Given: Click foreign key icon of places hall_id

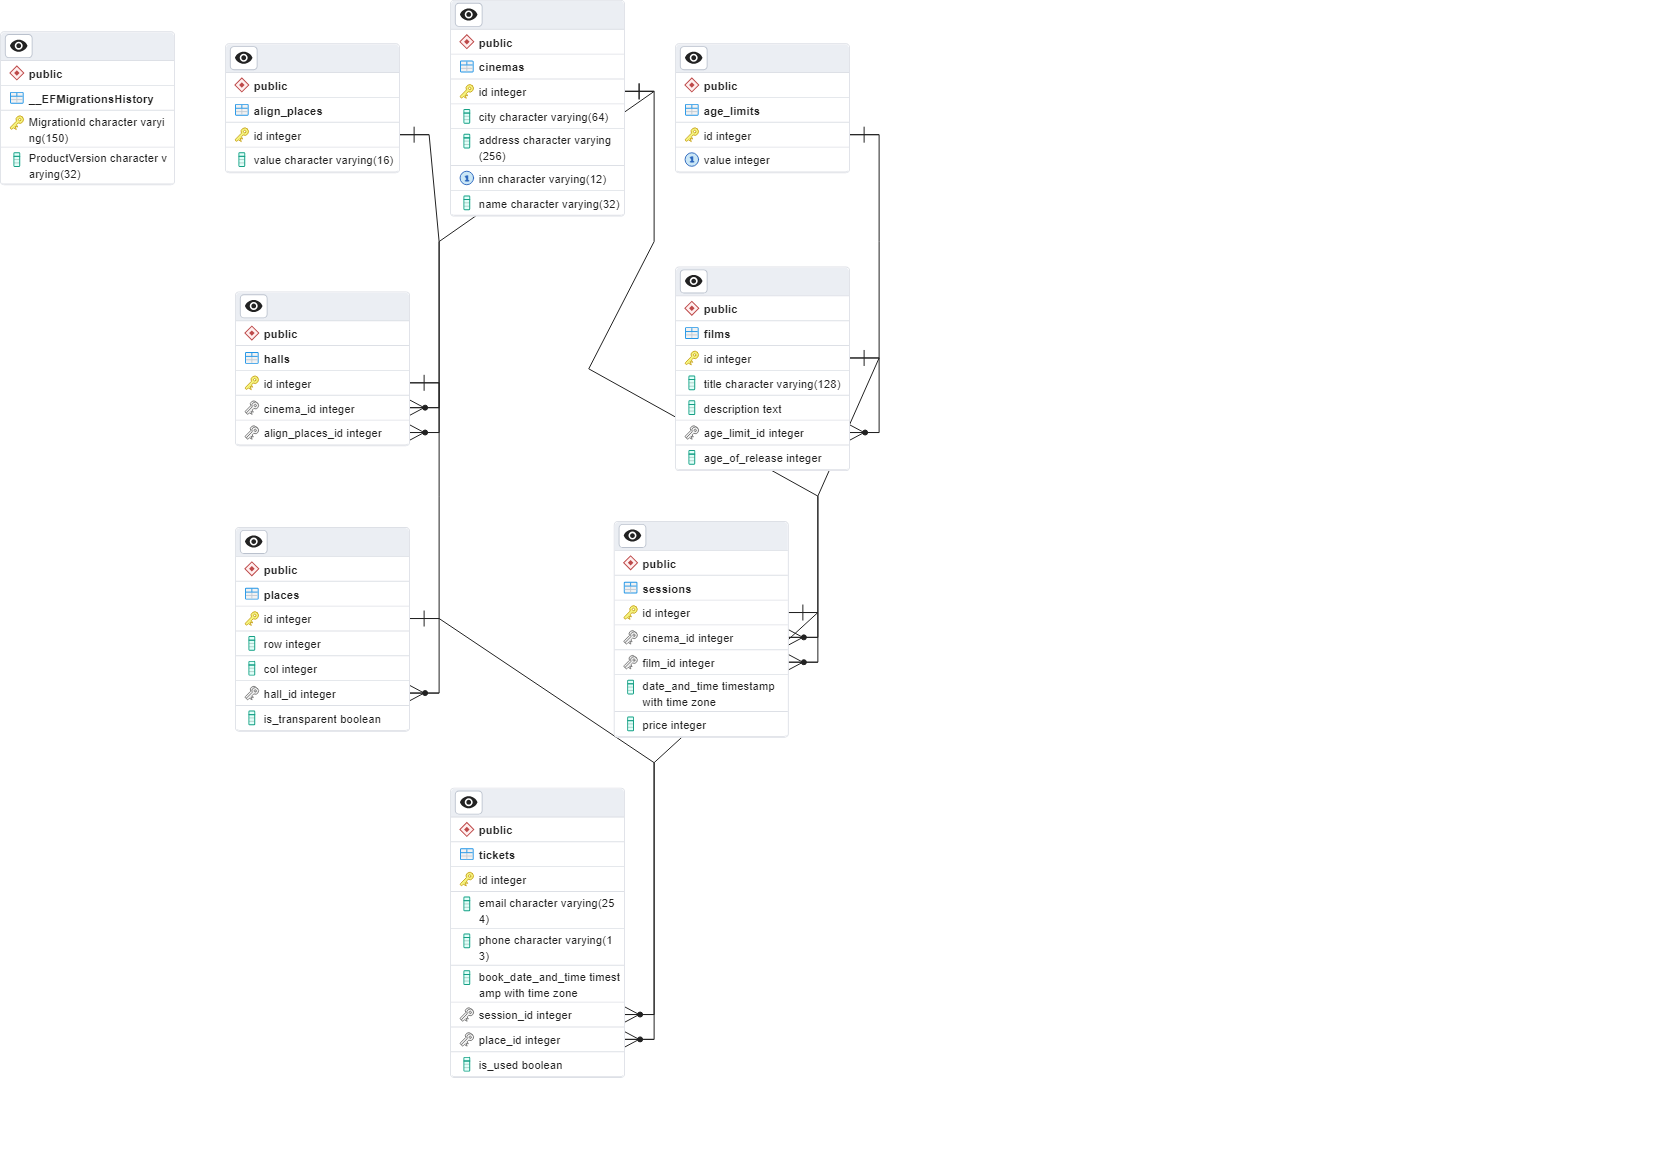Looking at the screenshot, I should 251,694.
